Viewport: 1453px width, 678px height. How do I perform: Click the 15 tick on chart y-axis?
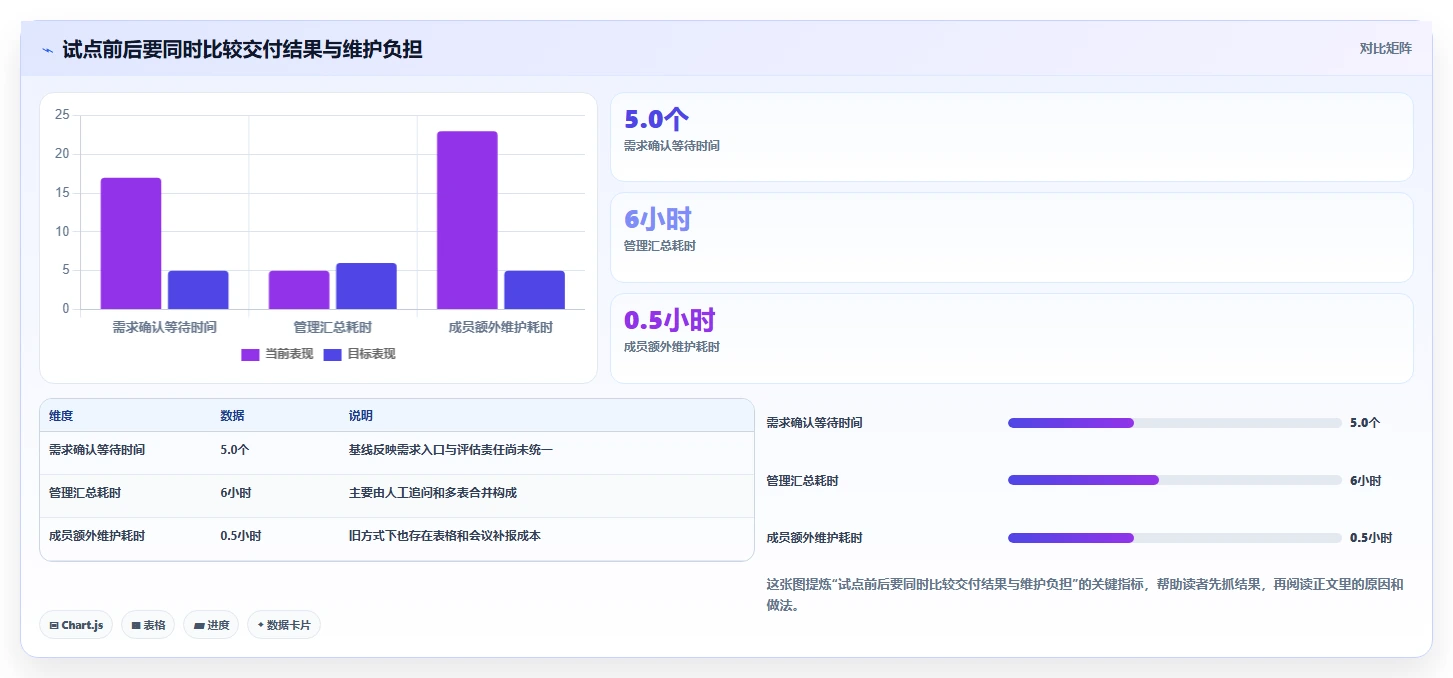(62, 193)
